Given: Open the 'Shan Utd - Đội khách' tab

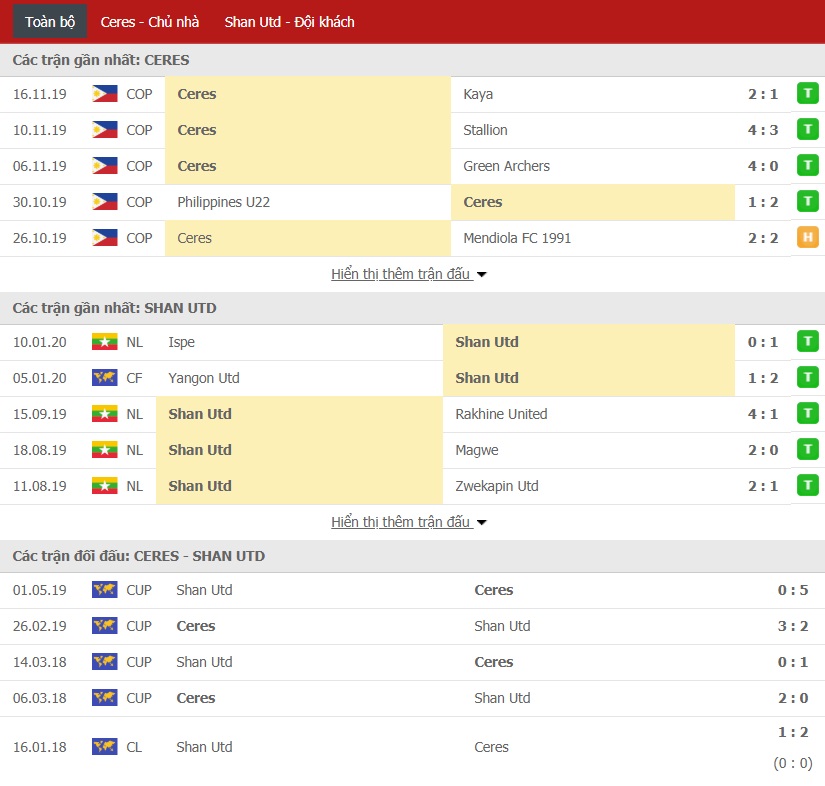Looking at the screenshot, I should [x=289, y=22].
